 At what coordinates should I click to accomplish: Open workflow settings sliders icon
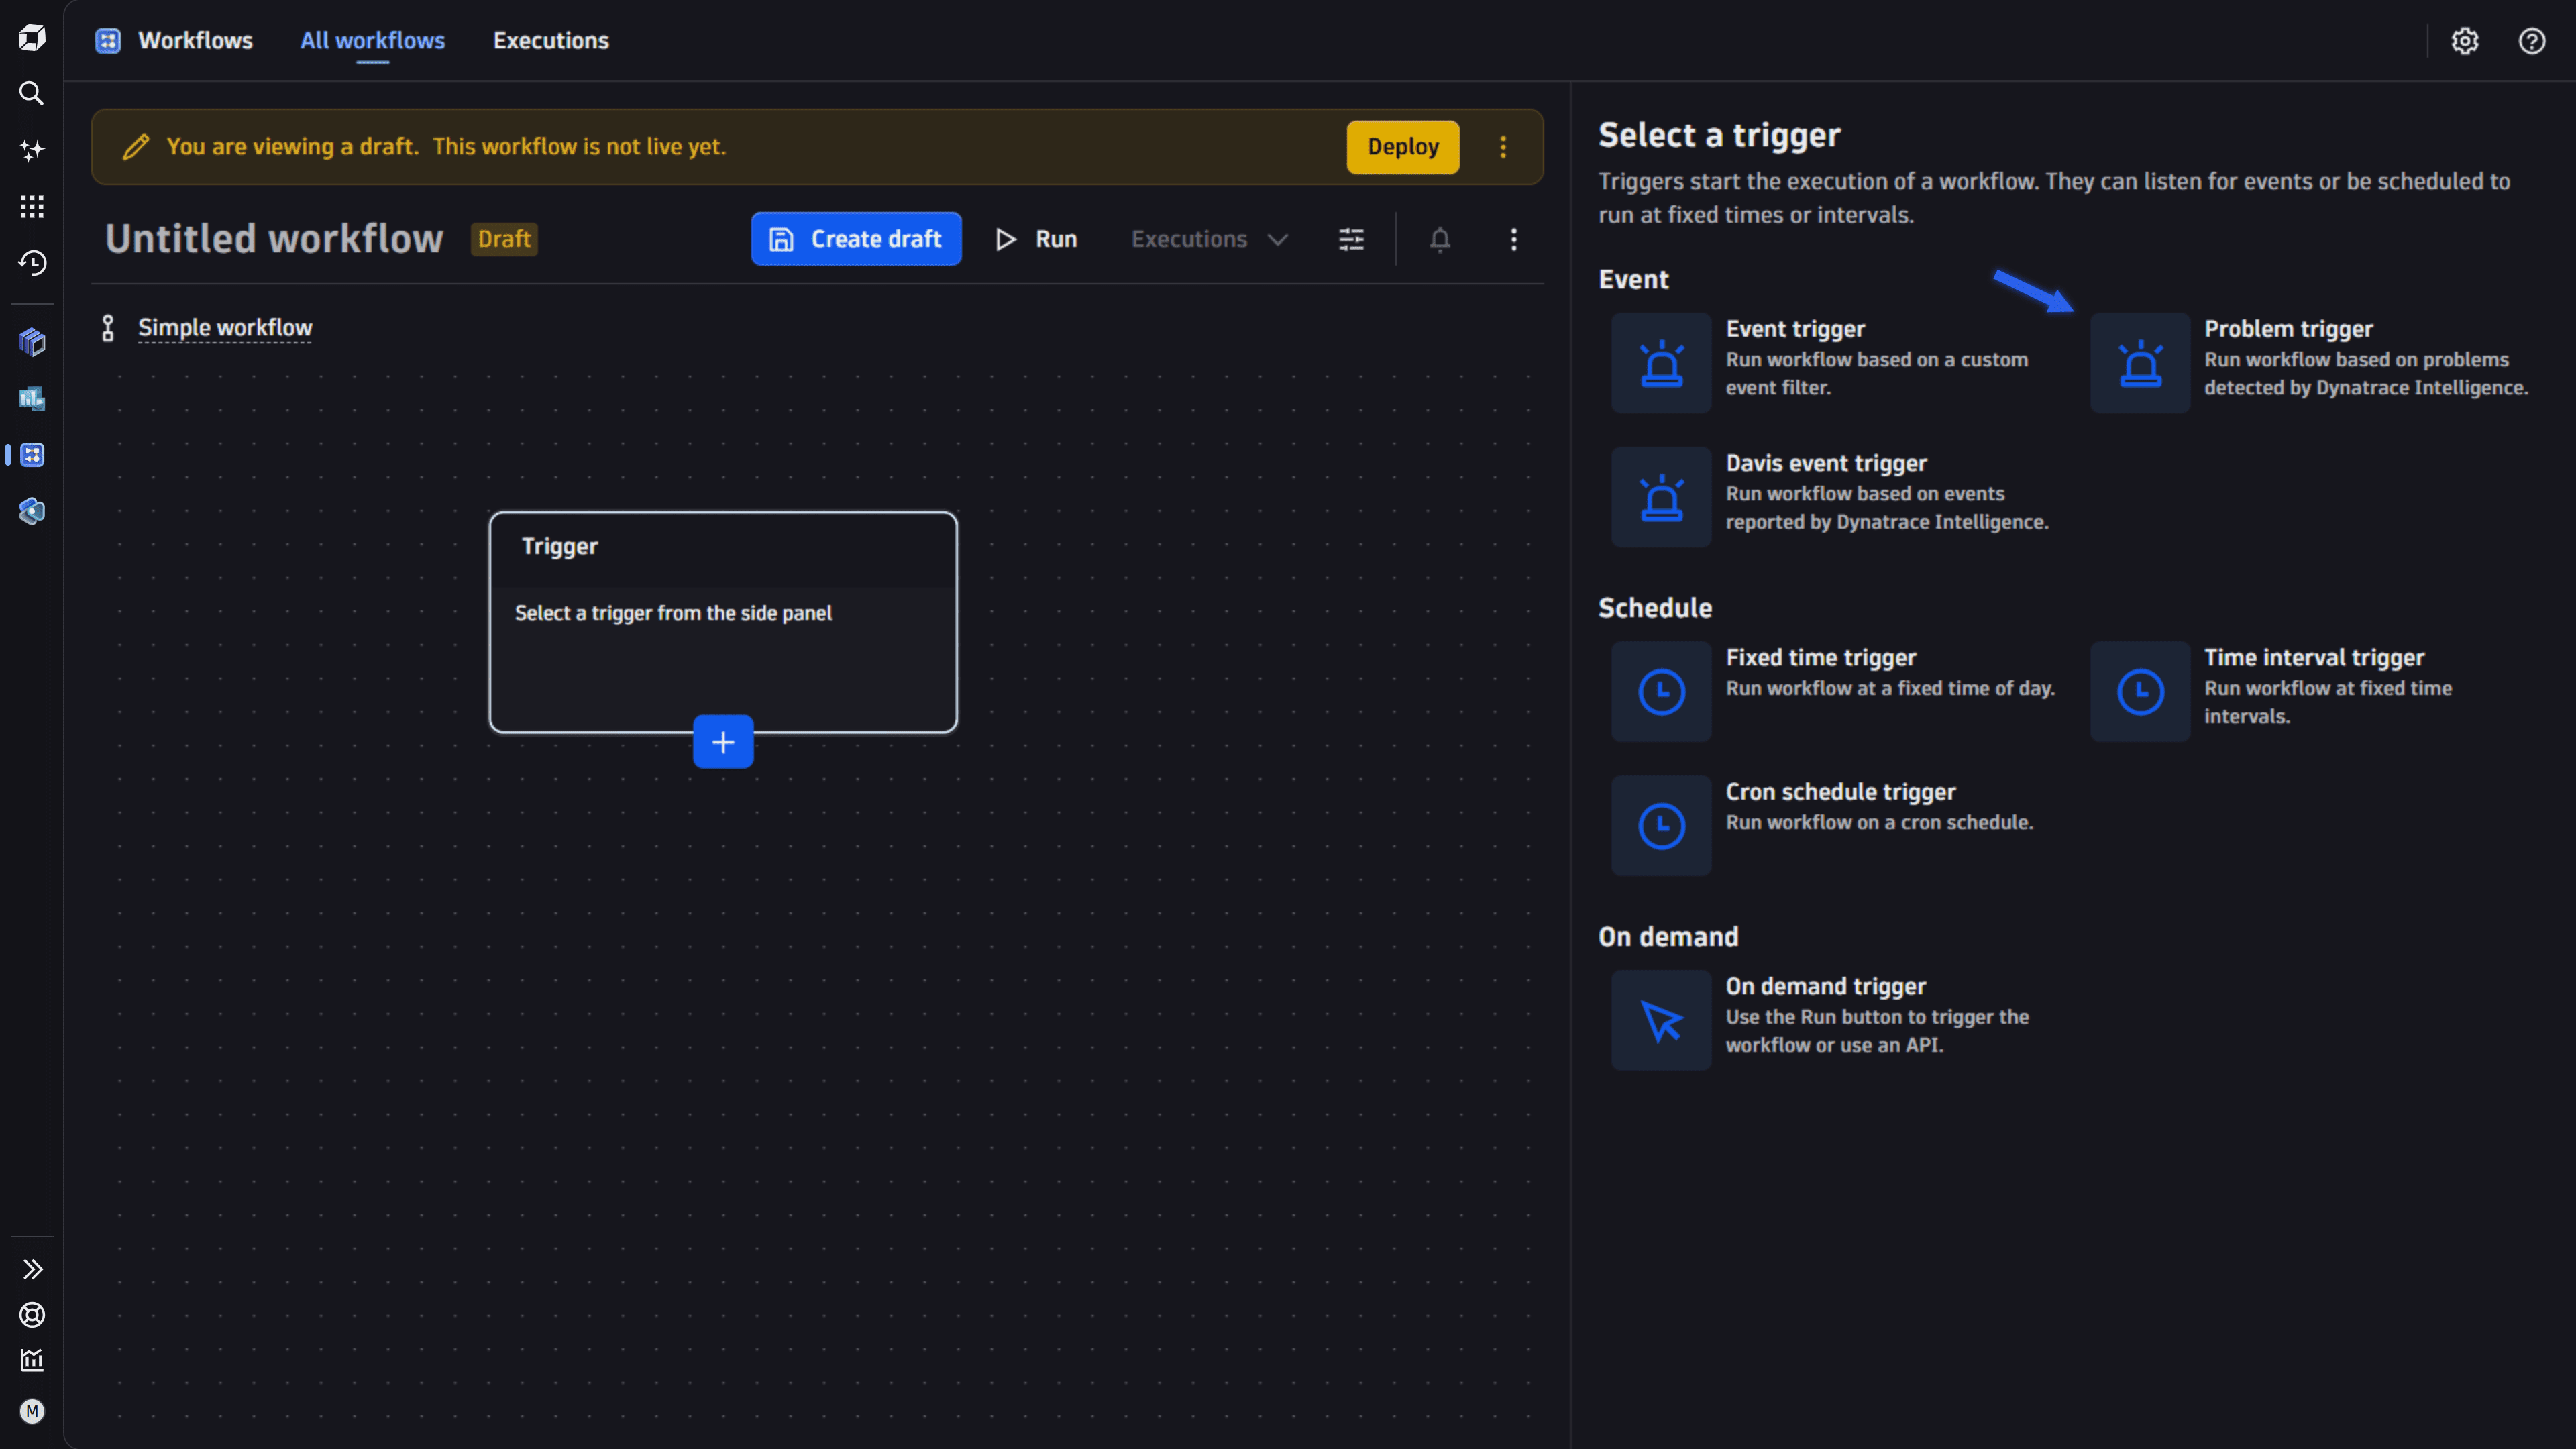pyautogui.click(x=1352, y=239)
